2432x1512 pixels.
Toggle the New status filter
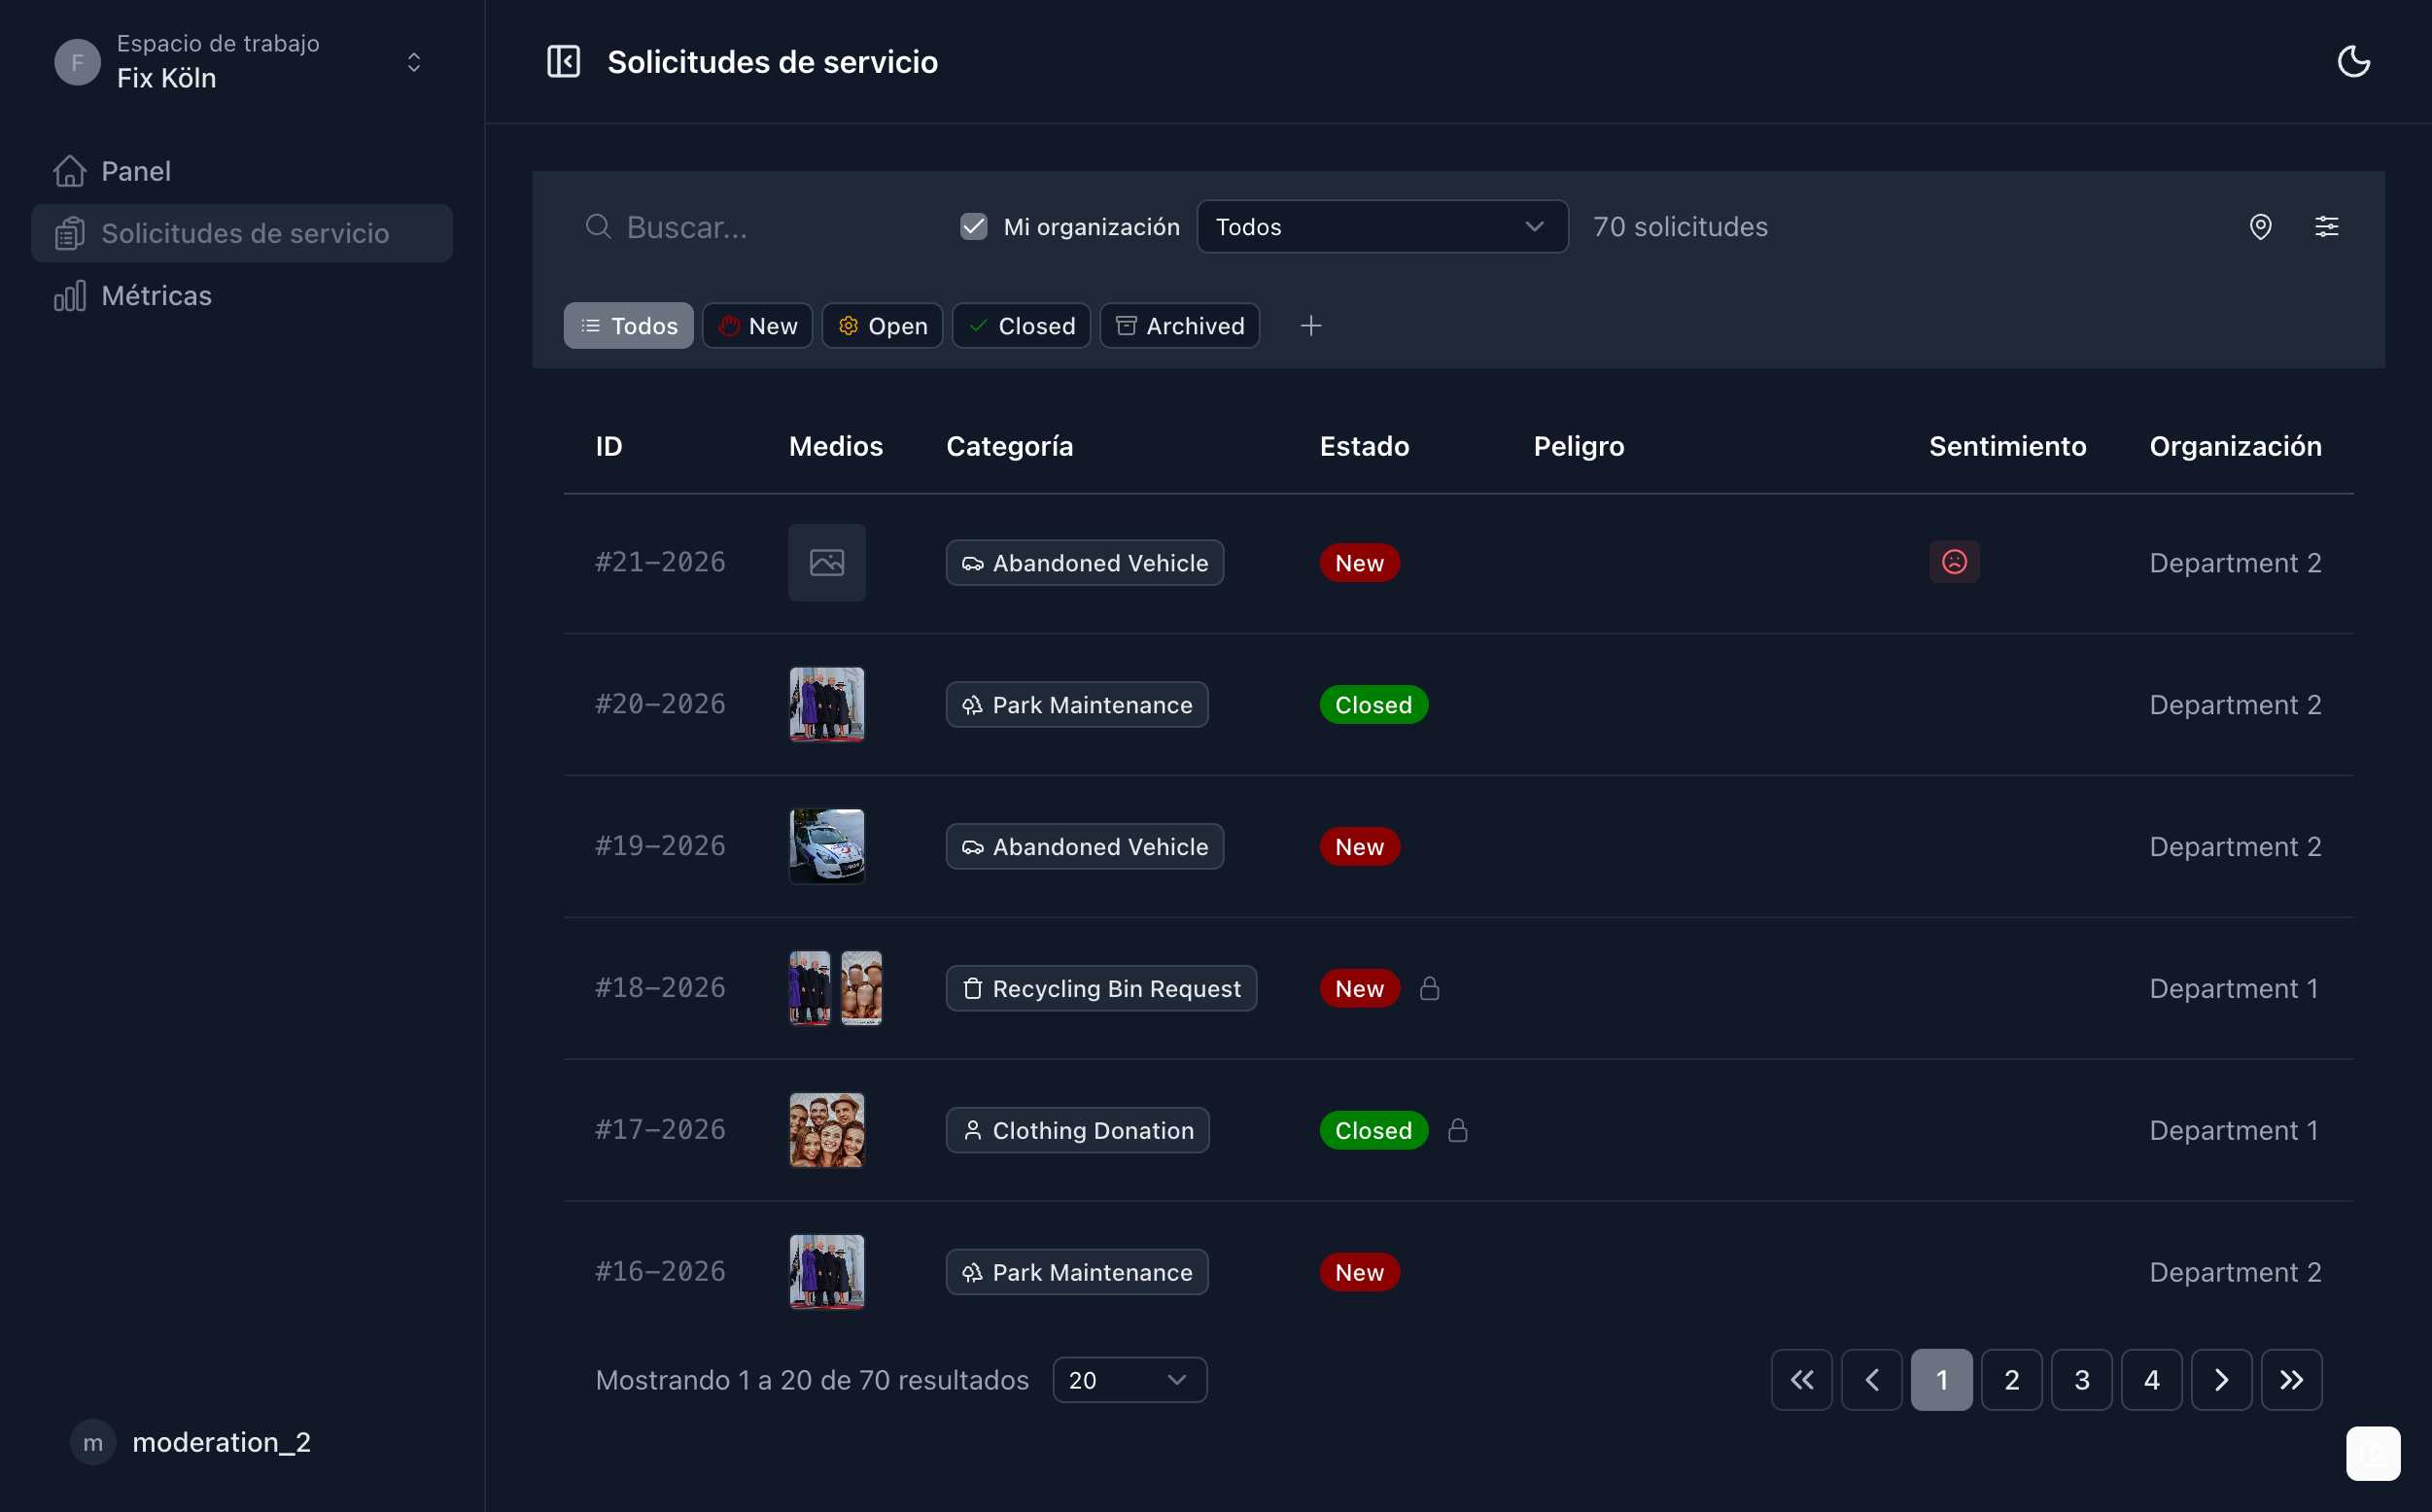757,325
